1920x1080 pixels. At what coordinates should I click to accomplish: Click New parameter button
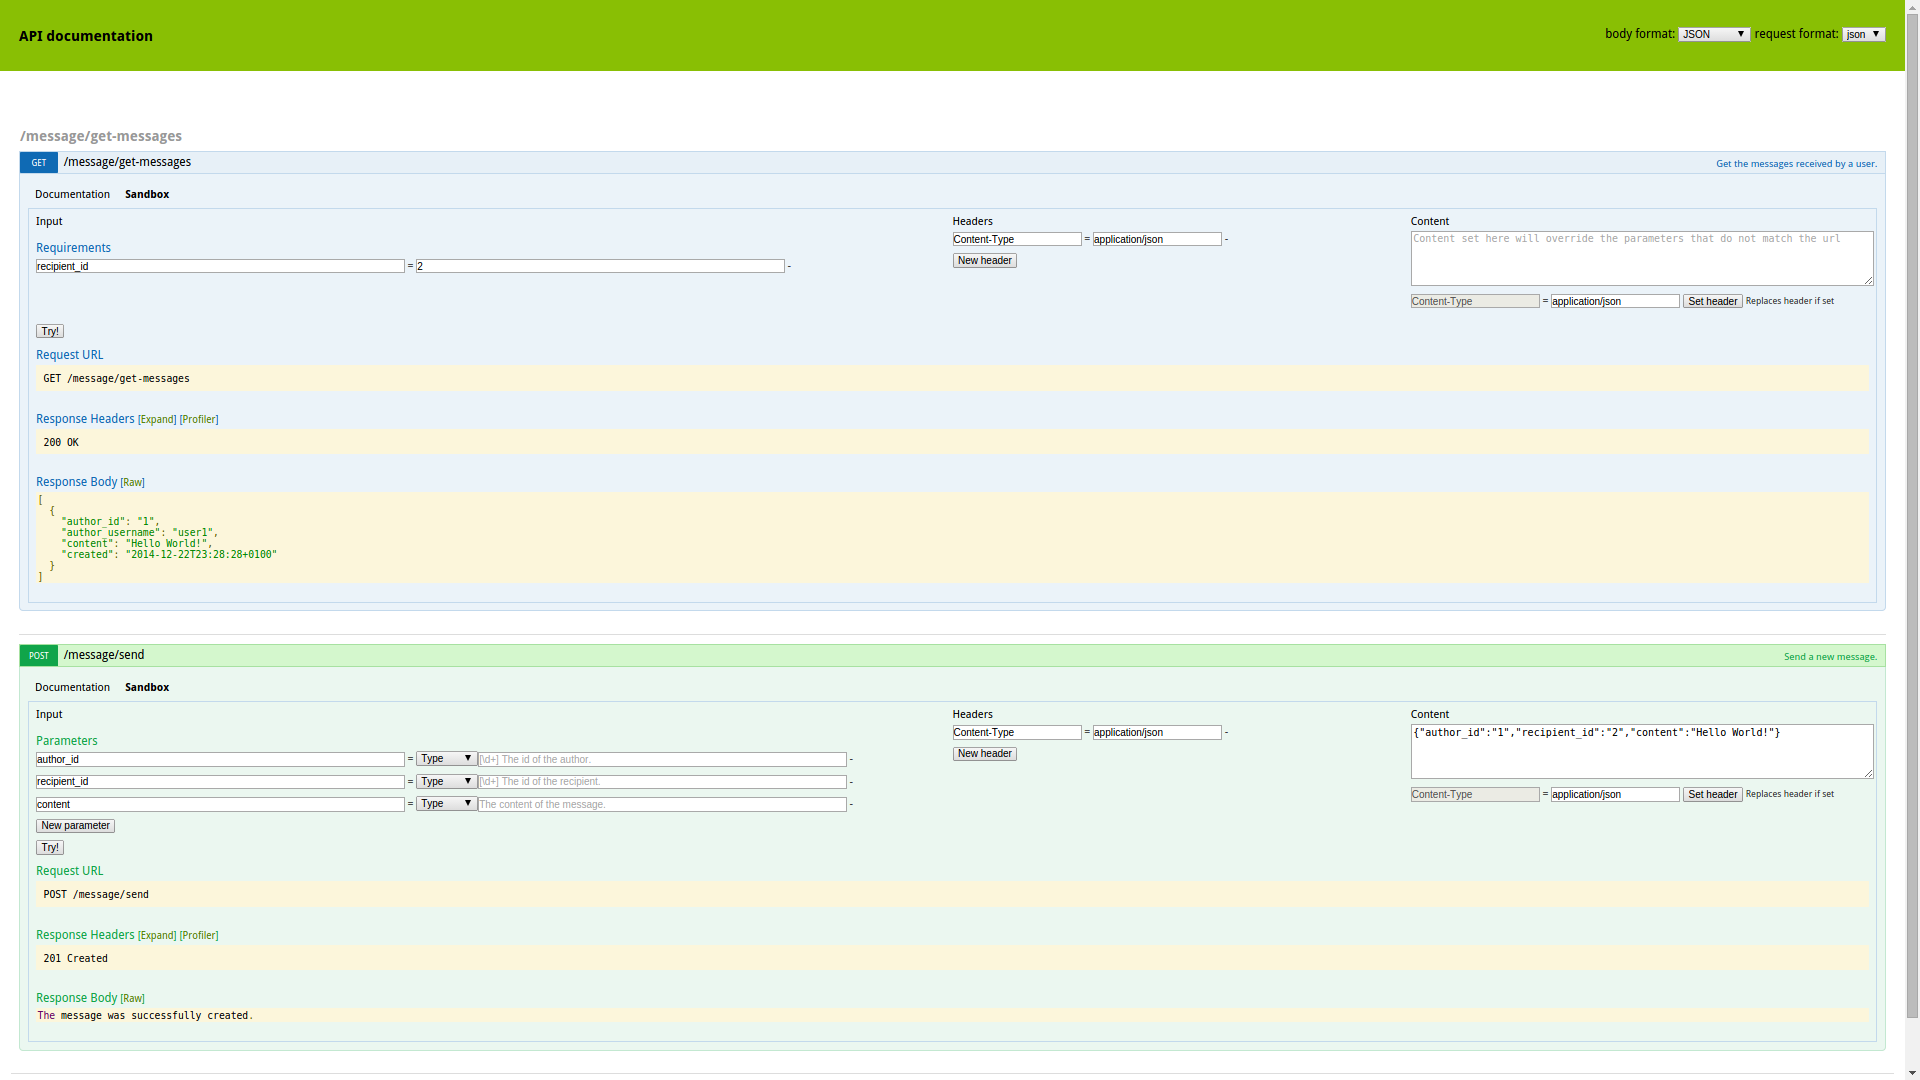(75, 826)
